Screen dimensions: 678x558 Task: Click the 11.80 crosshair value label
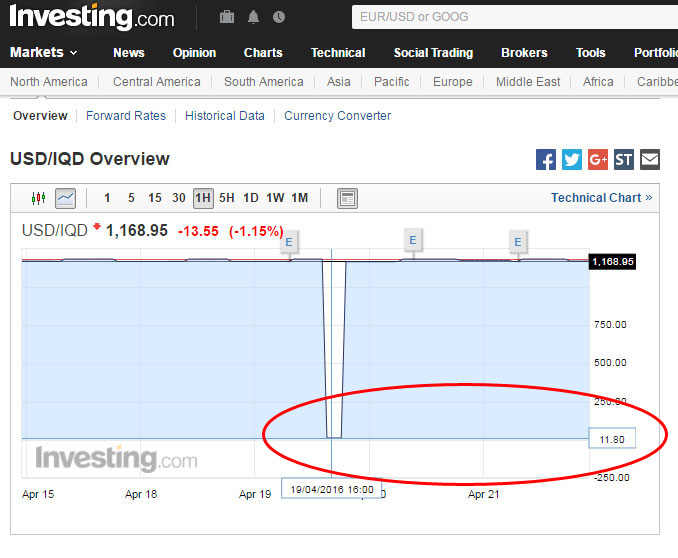pos(612,438)
